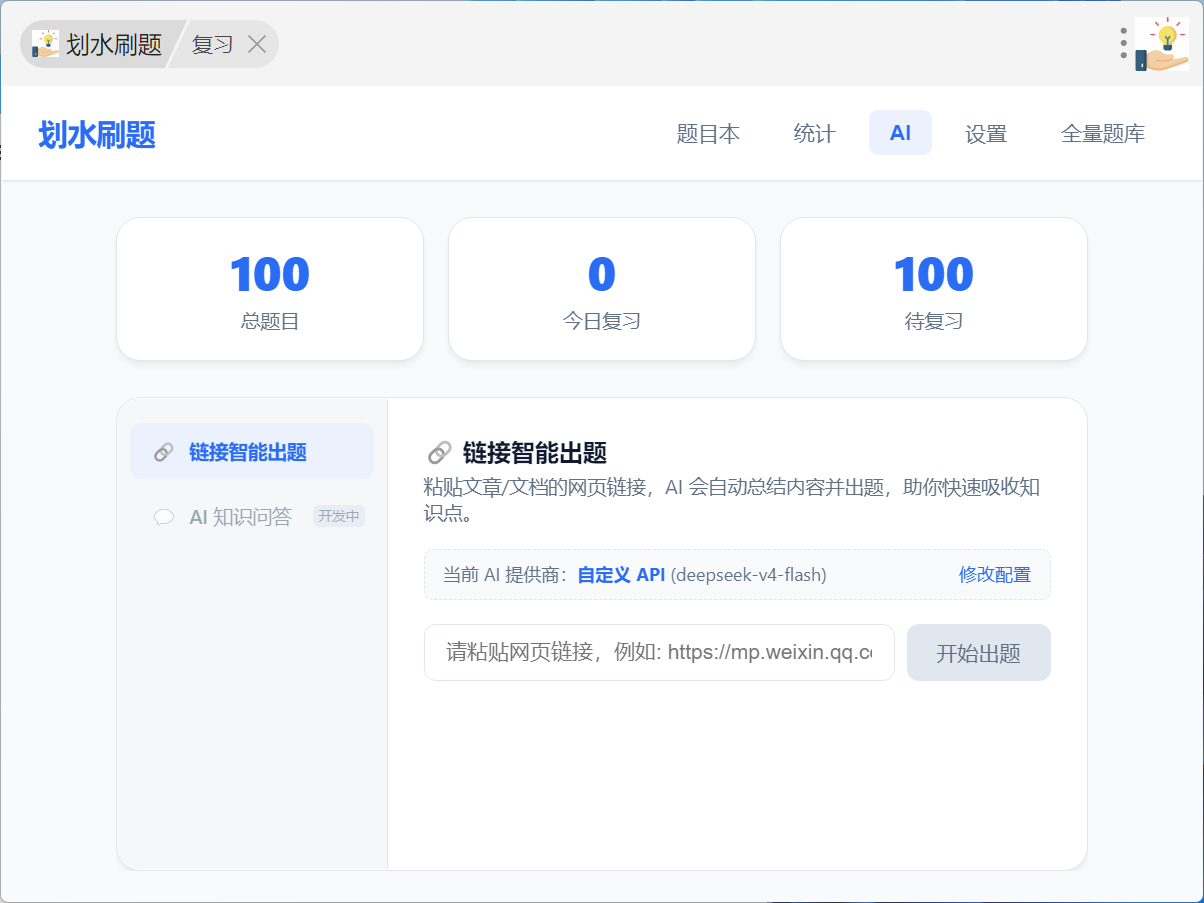
Task: Select the AI navigation tab
Action: pos(900,133)
